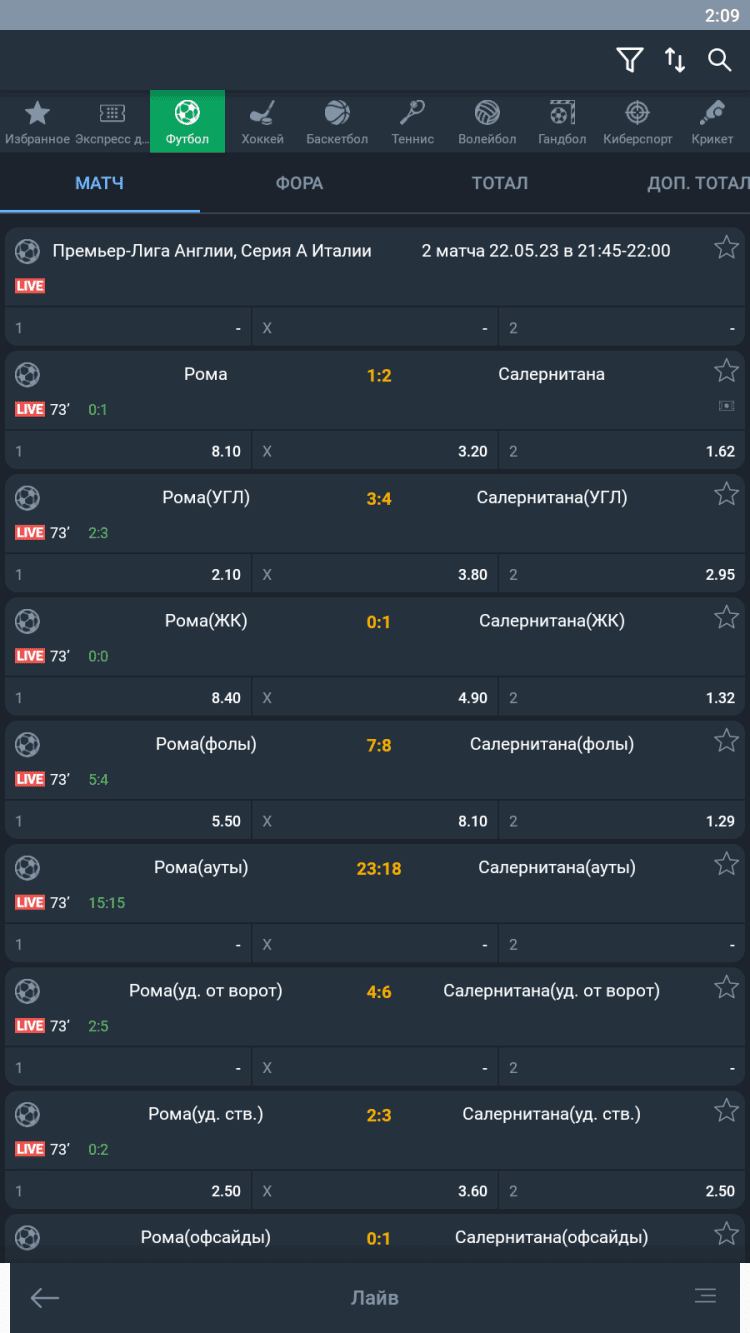The height and width of the screenshot is (1333, 750).
Task: Star the Рома(фолы) fouls match
Action: click(x=726, y=741)
